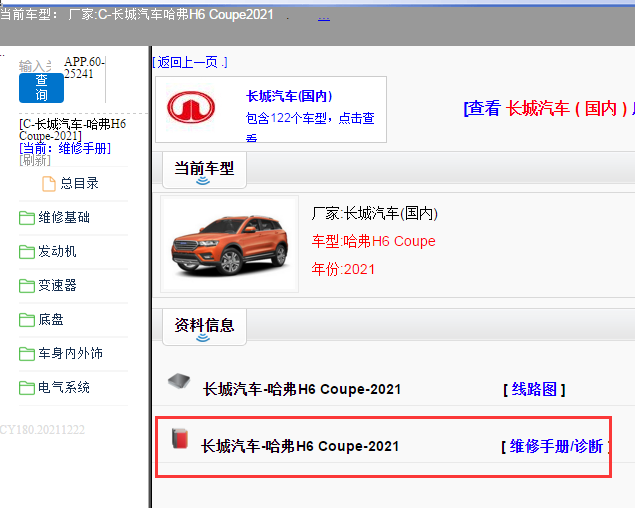
Task: Select the 资料信息 tab header
Action: click(204, 327)
